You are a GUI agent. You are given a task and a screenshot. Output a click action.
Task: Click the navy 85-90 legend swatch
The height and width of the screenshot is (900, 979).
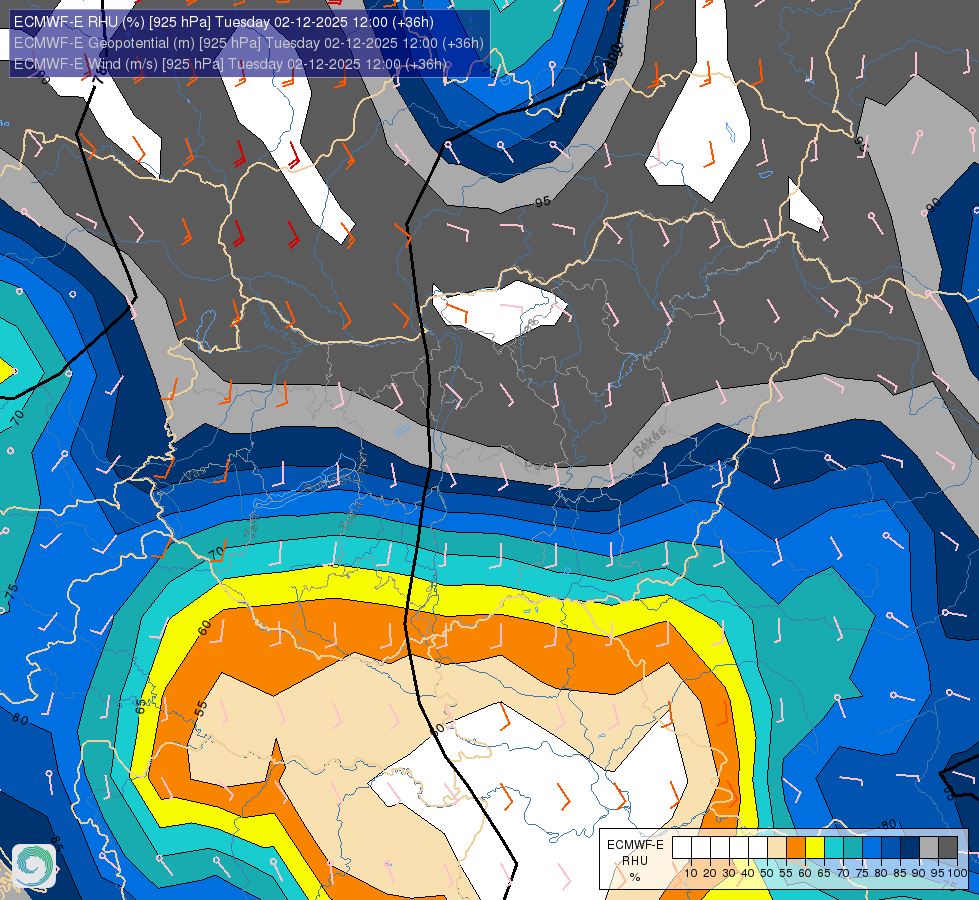(910, 847)
